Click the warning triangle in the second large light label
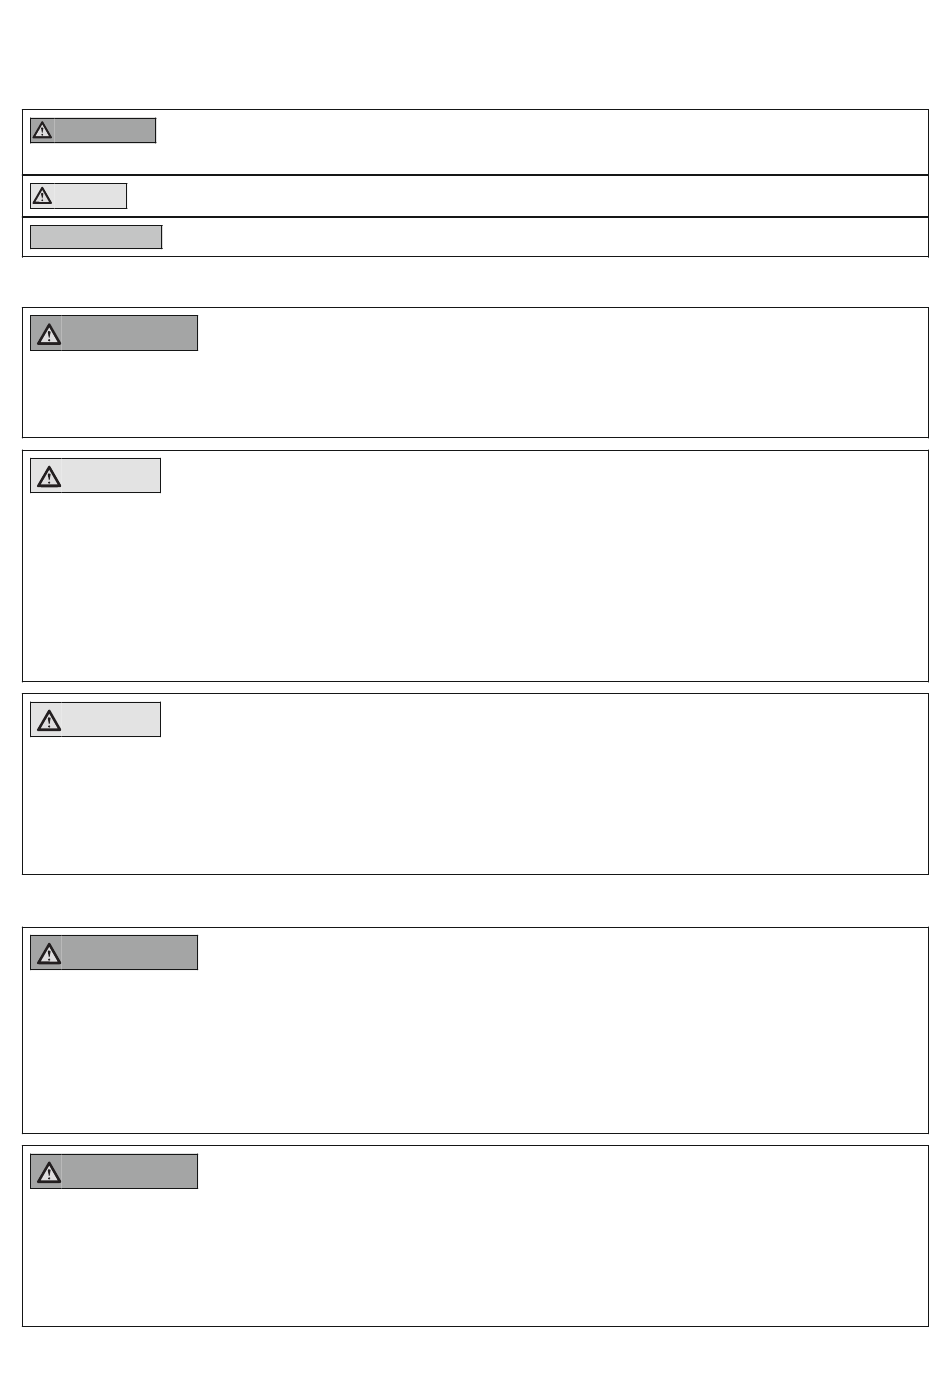 [x=48, y=720]
